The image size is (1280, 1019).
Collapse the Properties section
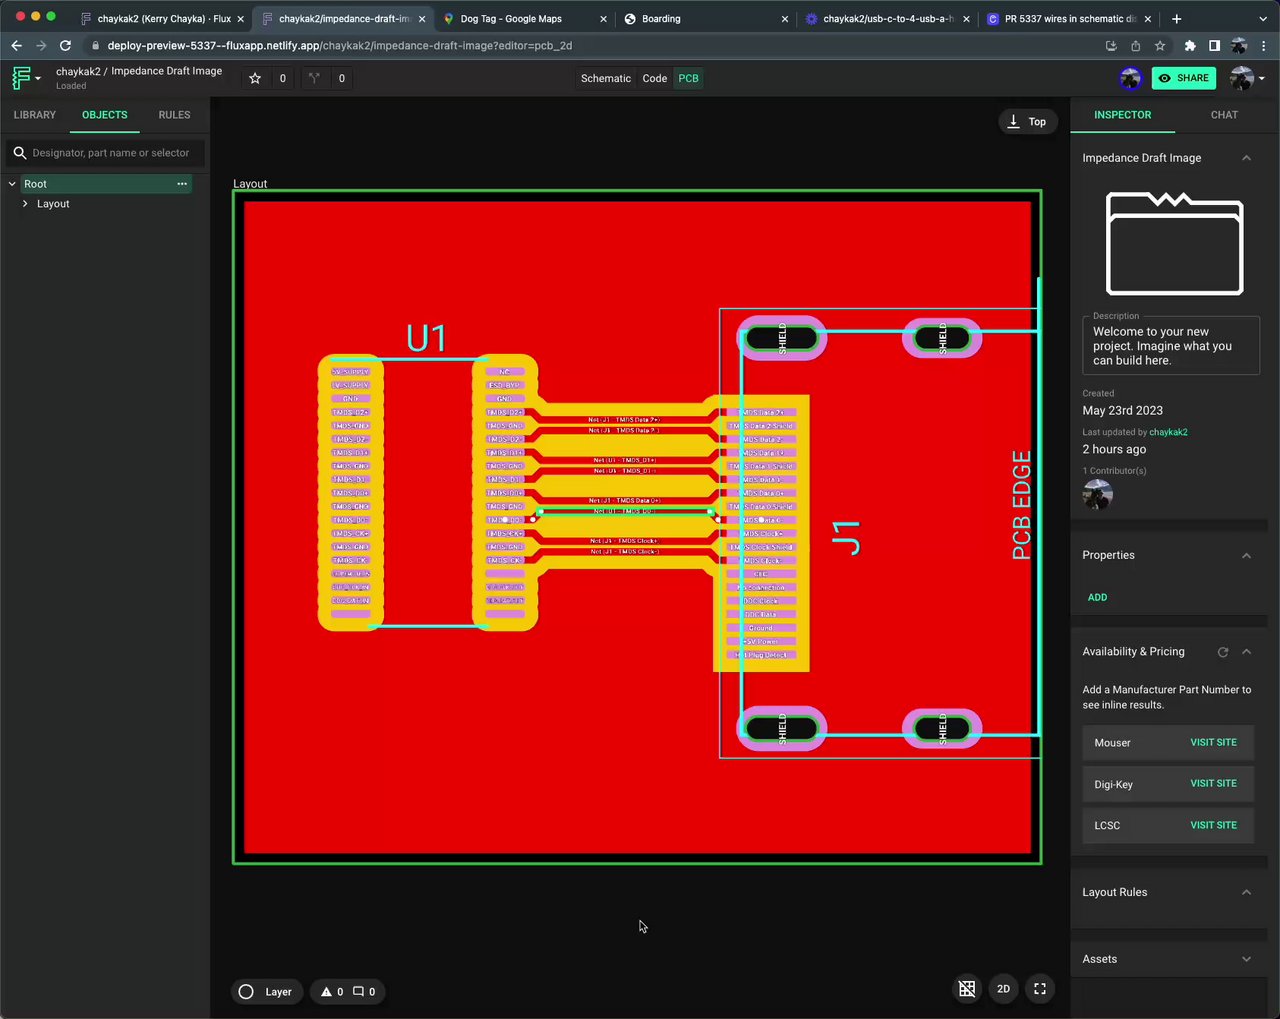(1246, 556)
